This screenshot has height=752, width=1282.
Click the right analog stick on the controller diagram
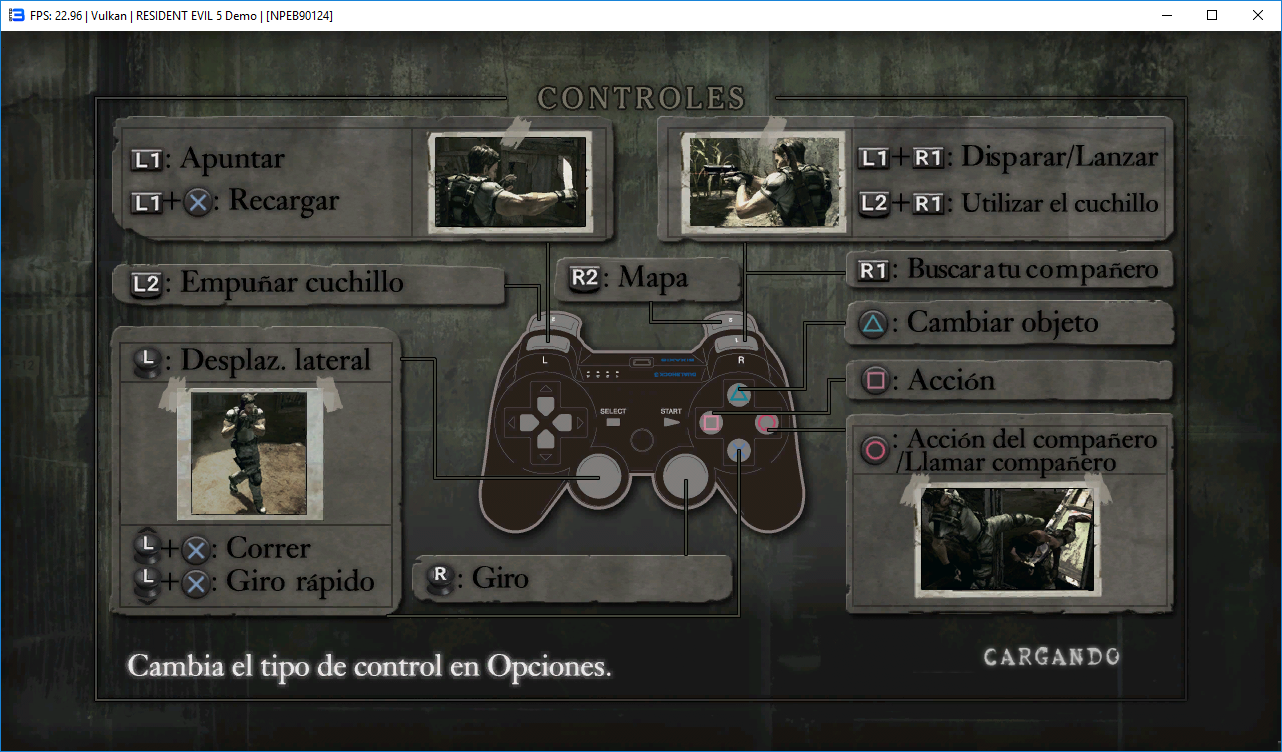686,477
